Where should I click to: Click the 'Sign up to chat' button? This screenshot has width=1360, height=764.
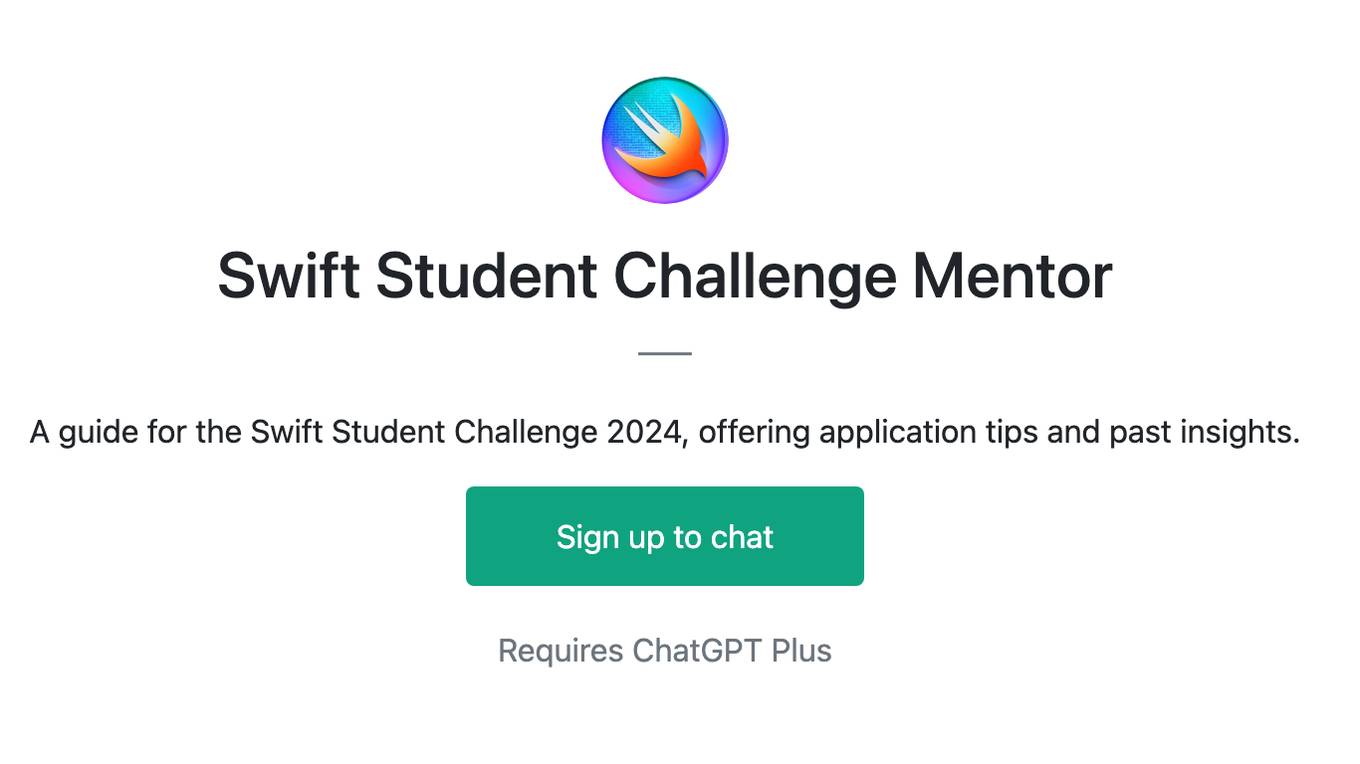(665, 536)
